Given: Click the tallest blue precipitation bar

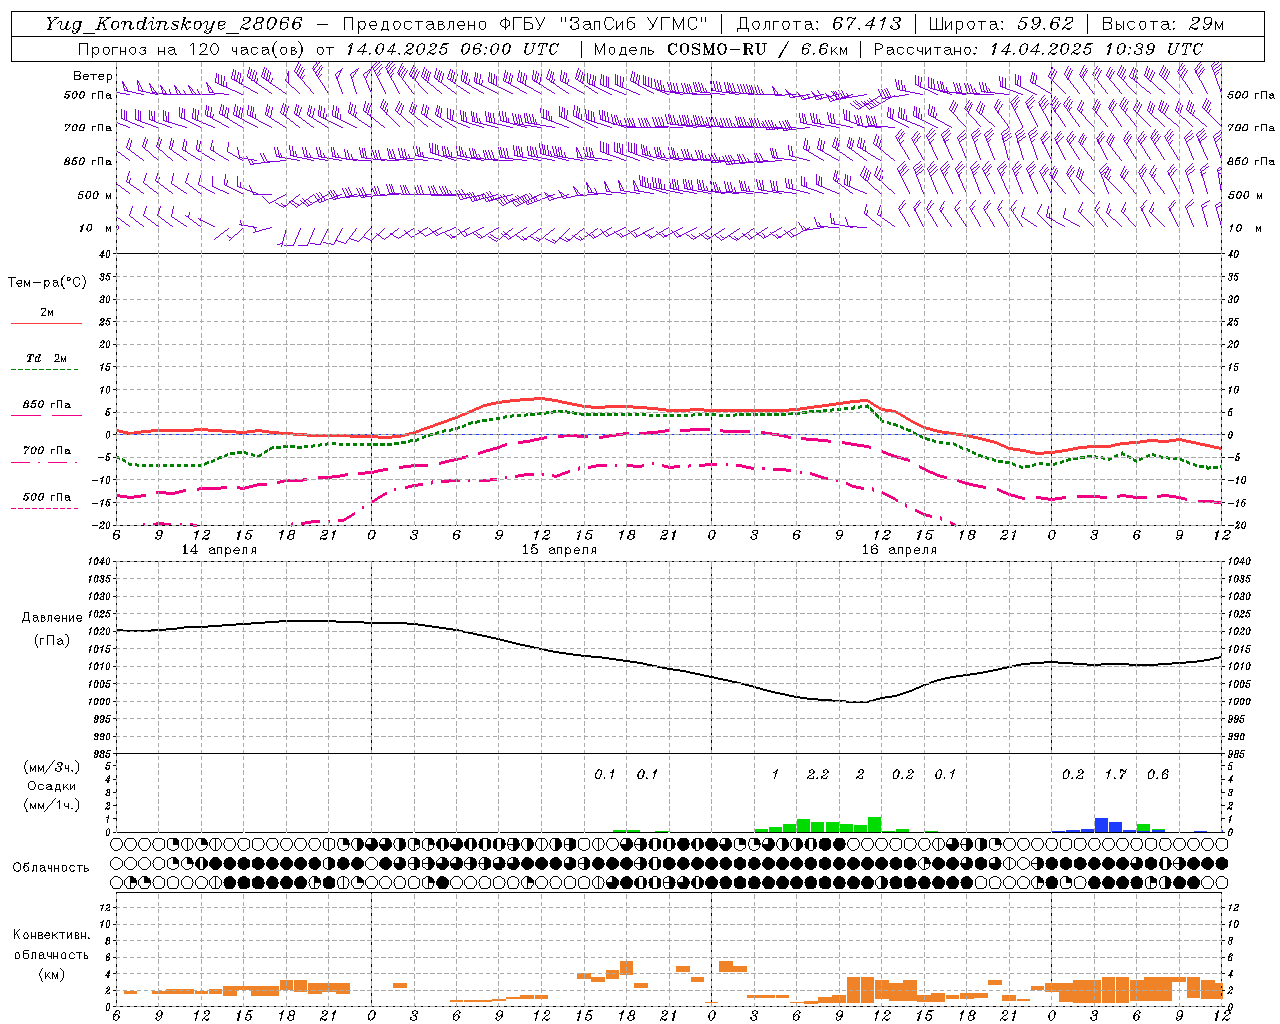Looking at the screenshot, I should 1101,825.
